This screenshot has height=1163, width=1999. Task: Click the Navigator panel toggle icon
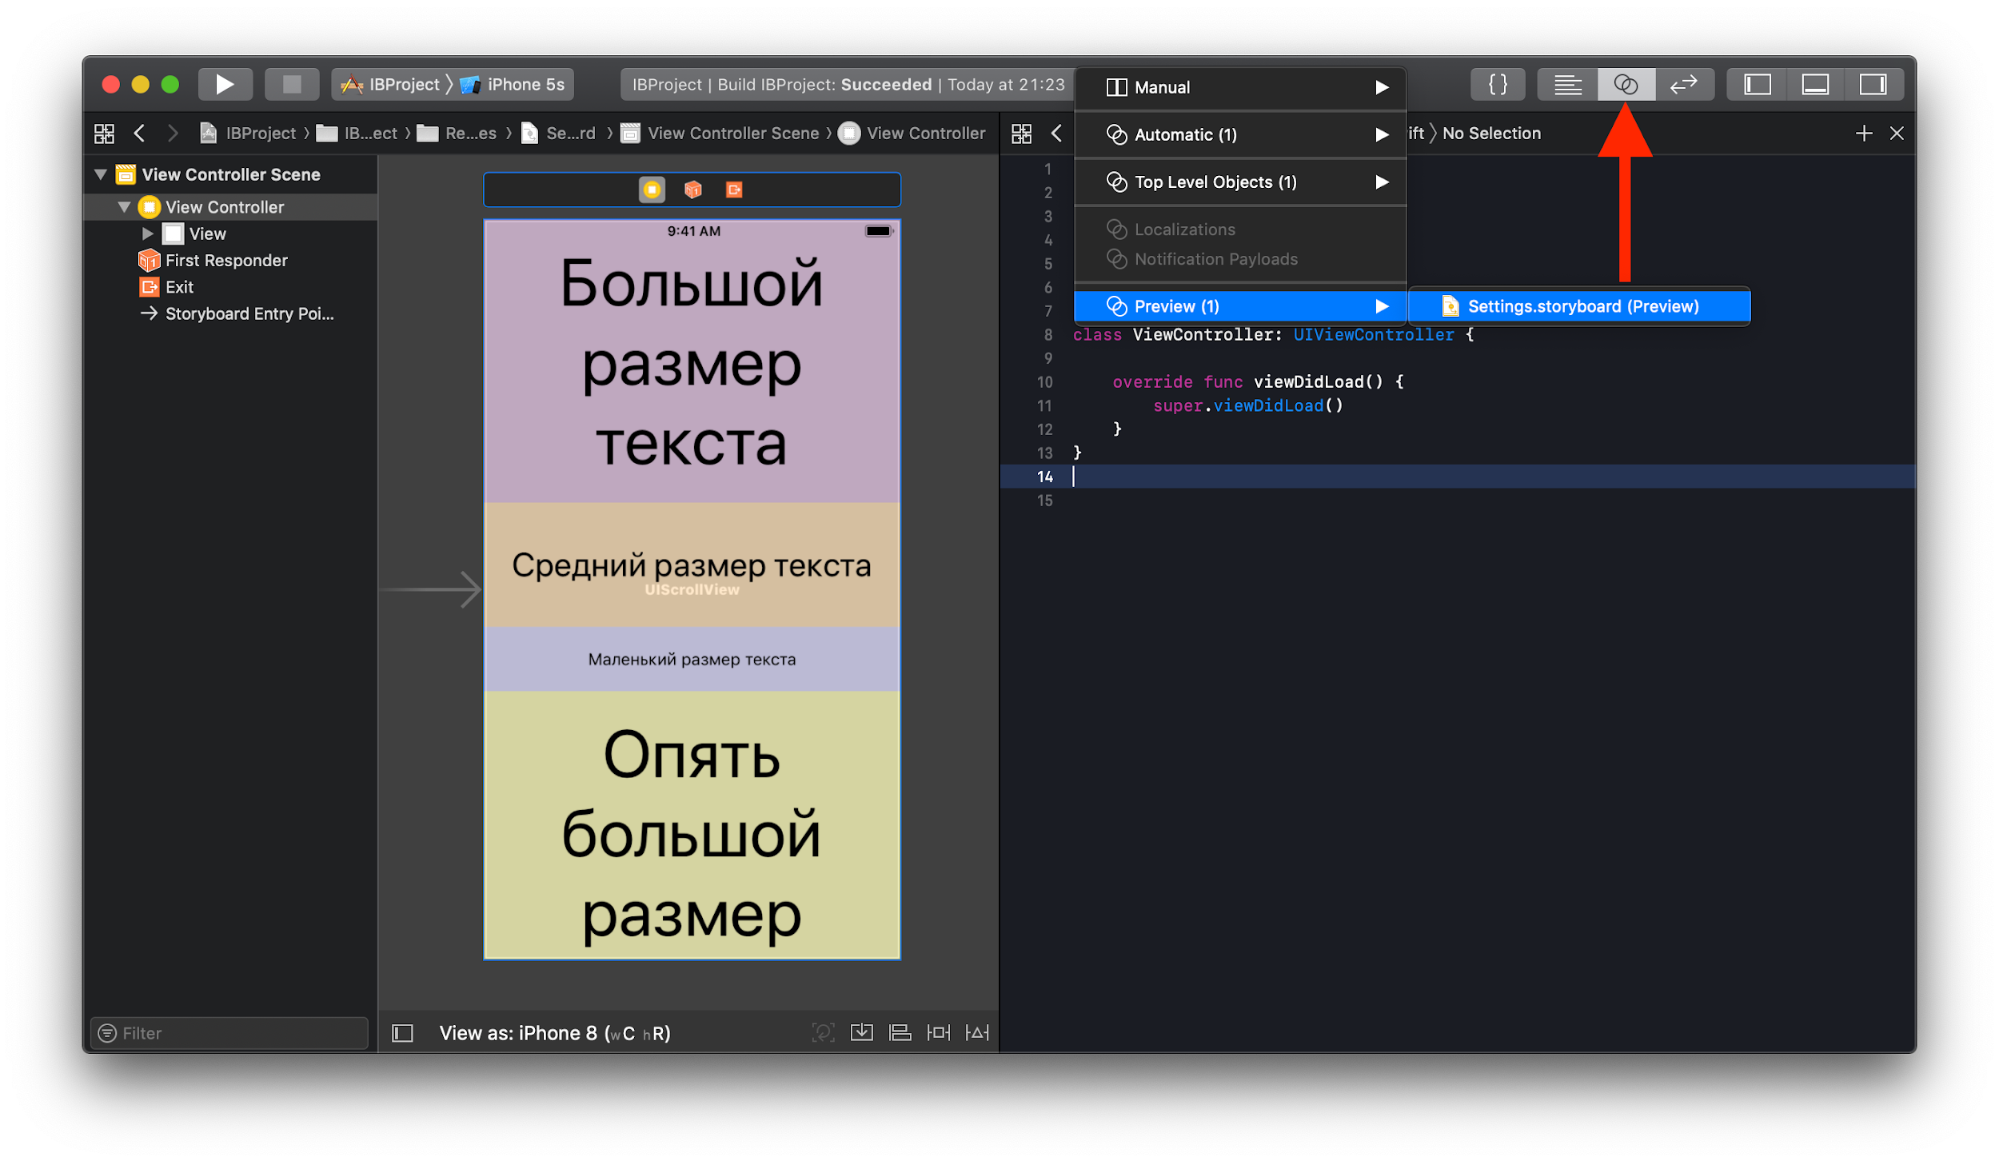click(1758, 84)
